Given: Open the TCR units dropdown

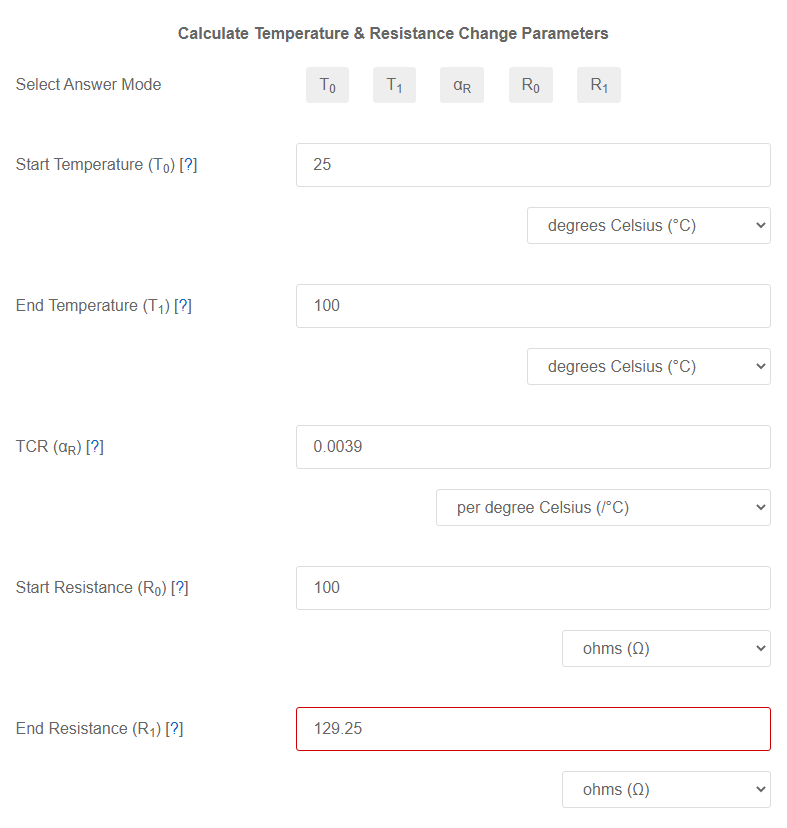Looking at the screenshot, I should (602, 507).
